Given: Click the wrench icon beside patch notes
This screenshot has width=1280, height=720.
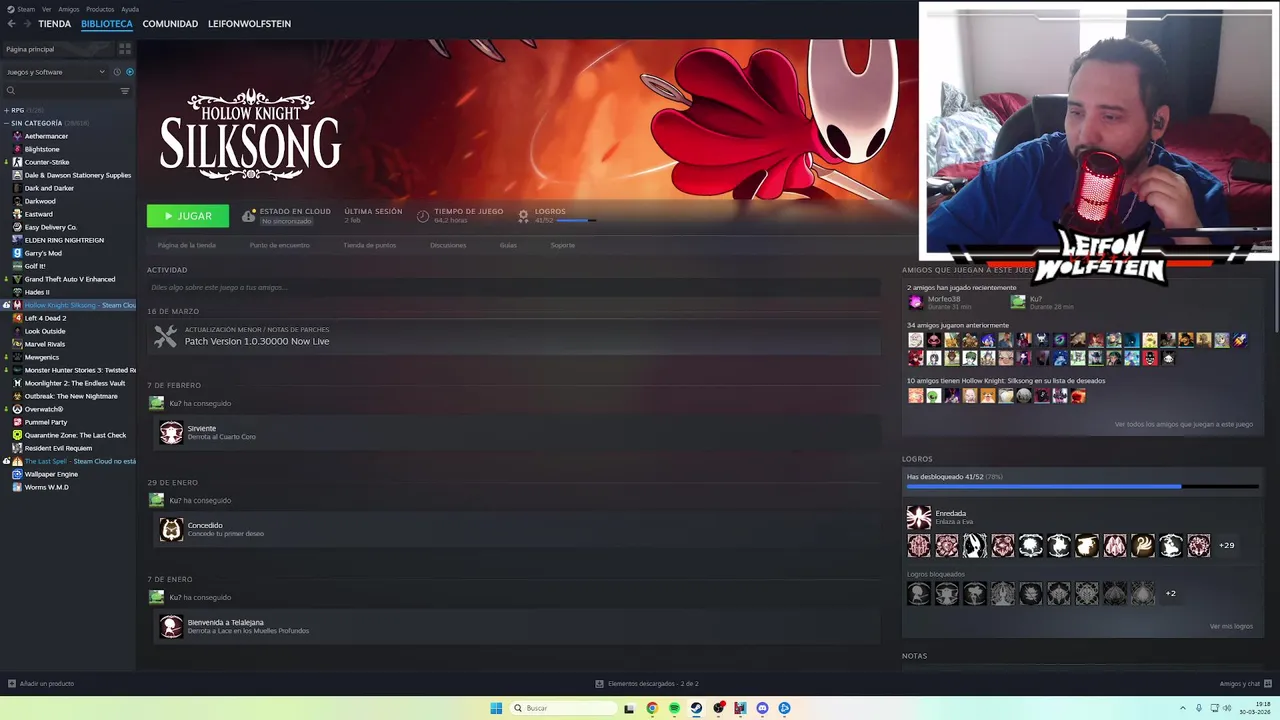Looking at the screenshot, I should [165, 336].
